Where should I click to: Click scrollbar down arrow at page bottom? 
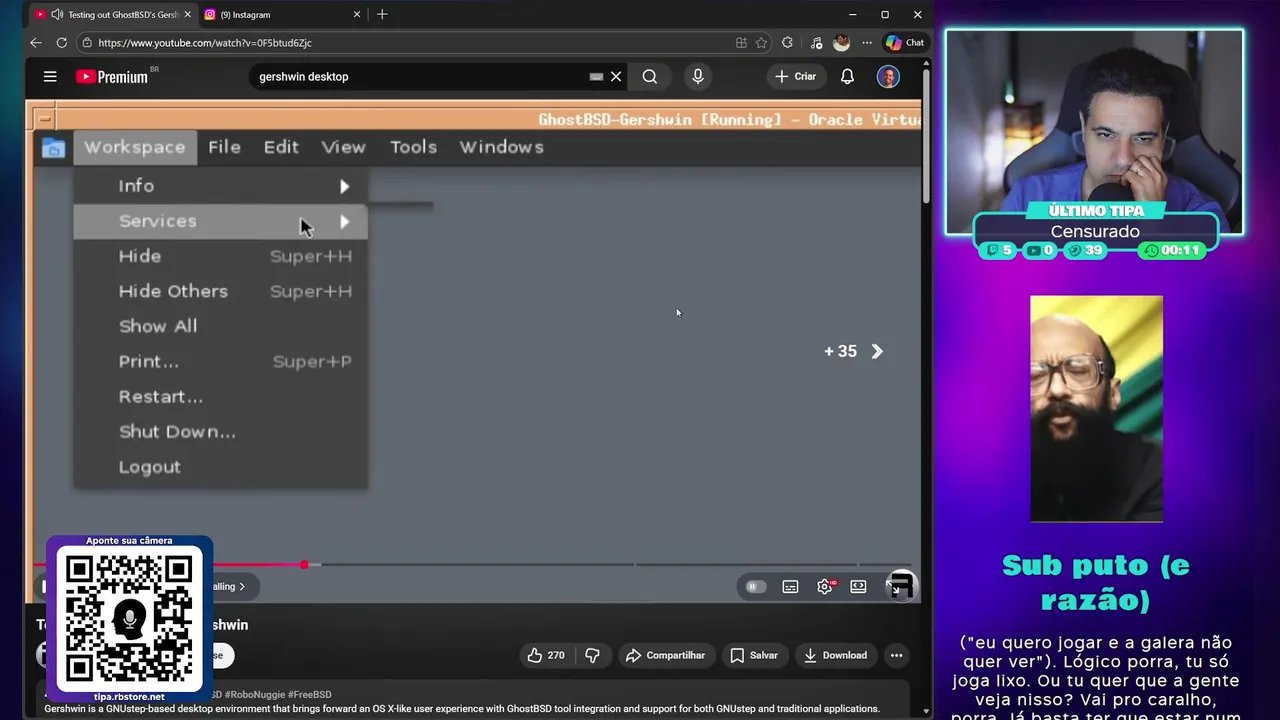[926, 712]
